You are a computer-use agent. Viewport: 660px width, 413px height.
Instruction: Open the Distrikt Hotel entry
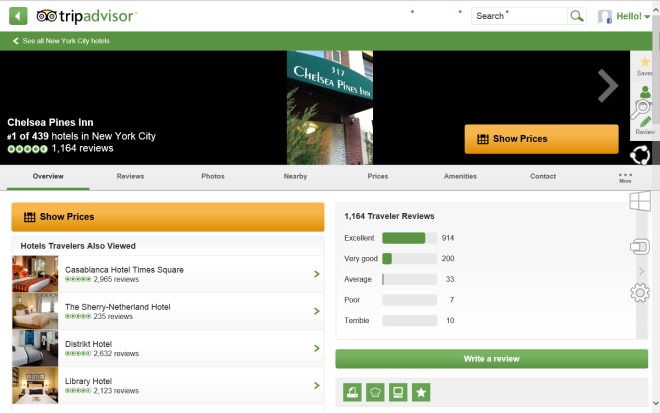pos(168,348)
